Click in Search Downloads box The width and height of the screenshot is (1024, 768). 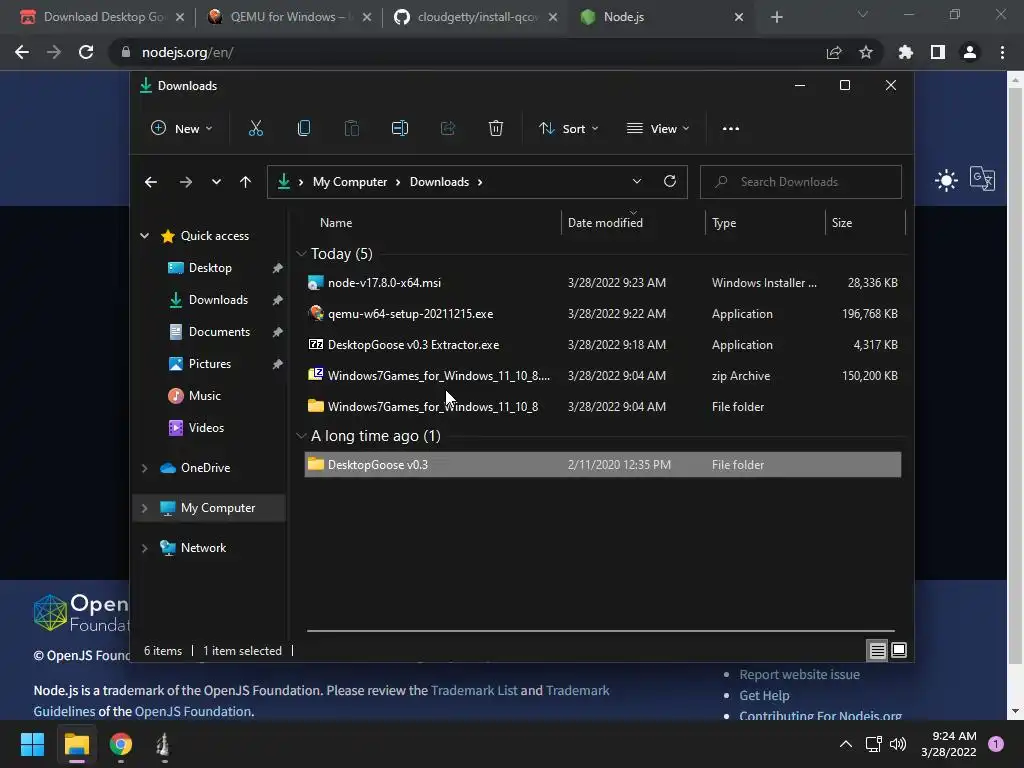point(801,182)
